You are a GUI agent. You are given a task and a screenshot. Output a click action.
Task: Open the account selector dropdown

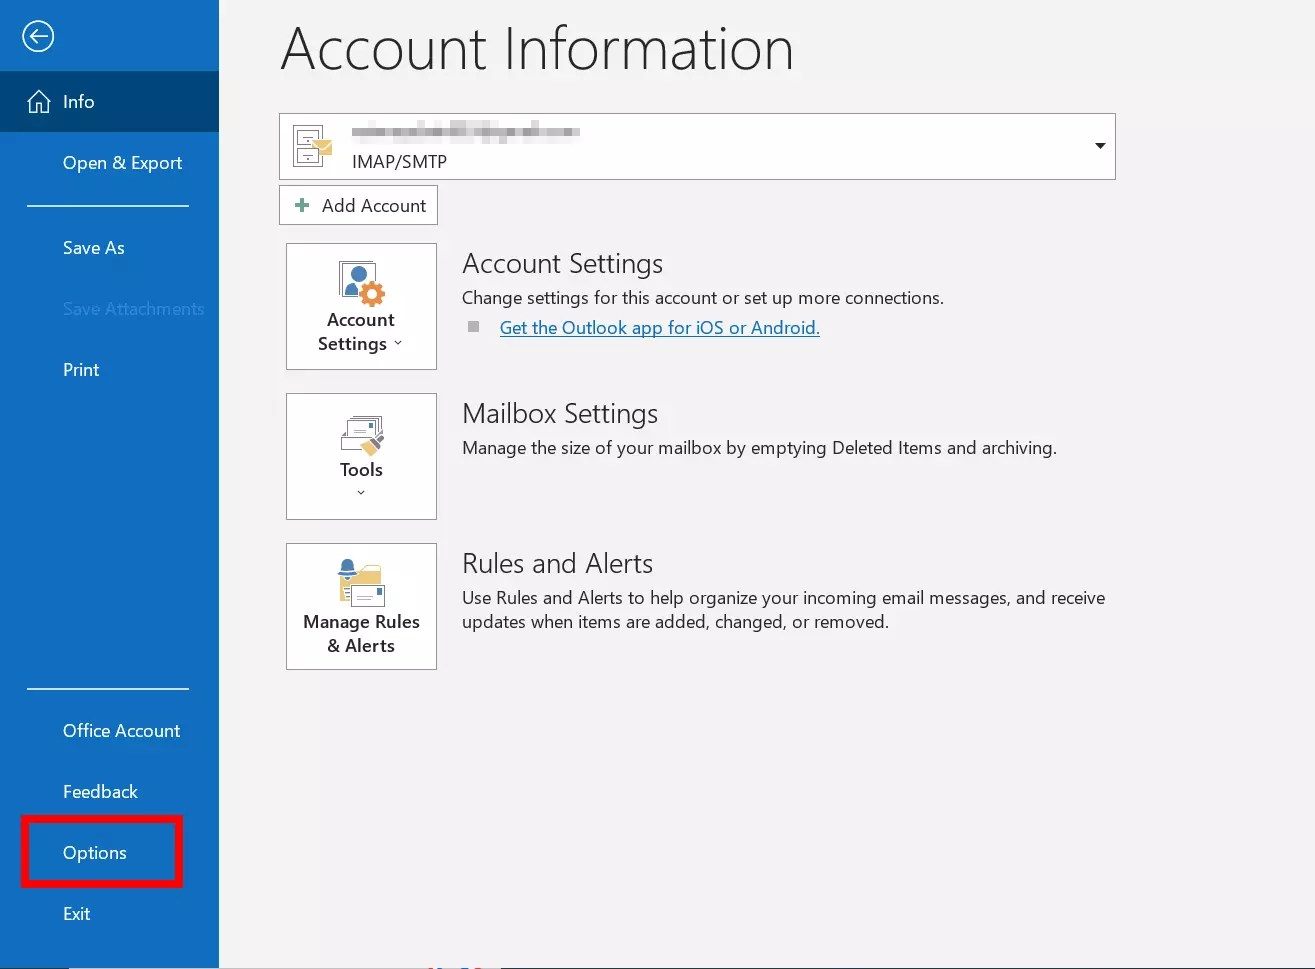pyautogui.click(x=1099, y=146)
